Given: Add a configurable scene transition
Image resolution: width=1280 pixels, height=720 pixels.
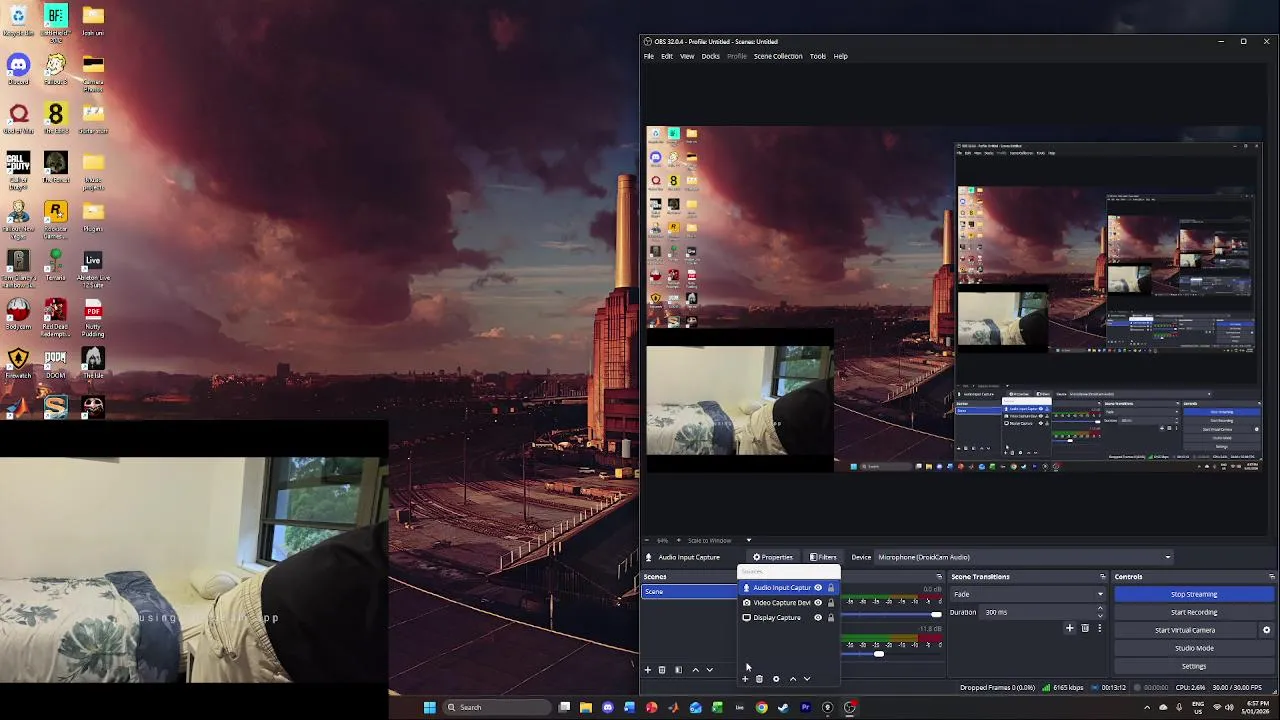Looking at the screenshot, I should coord(1069,628).
